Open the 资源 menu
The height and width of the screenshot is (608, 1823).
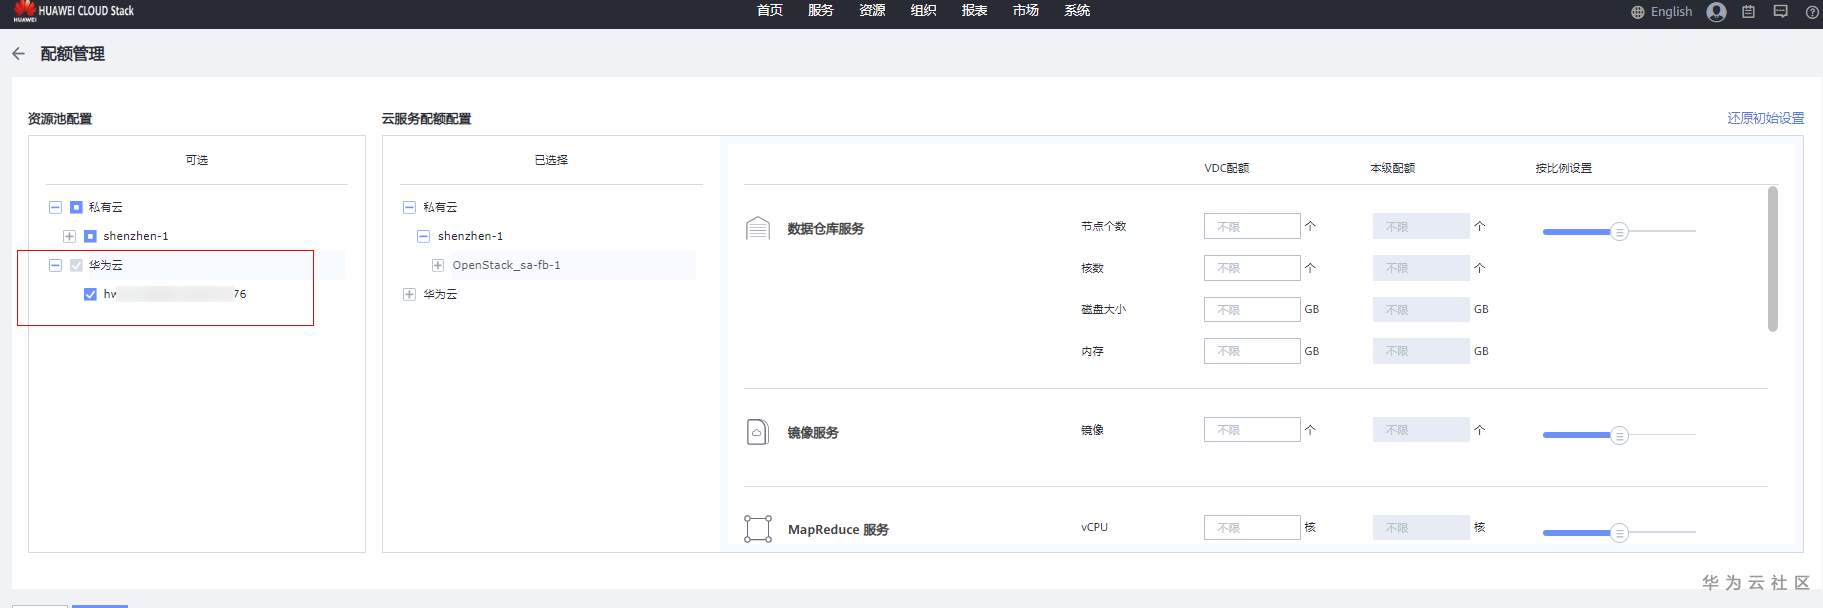click(x=872, y=11)
